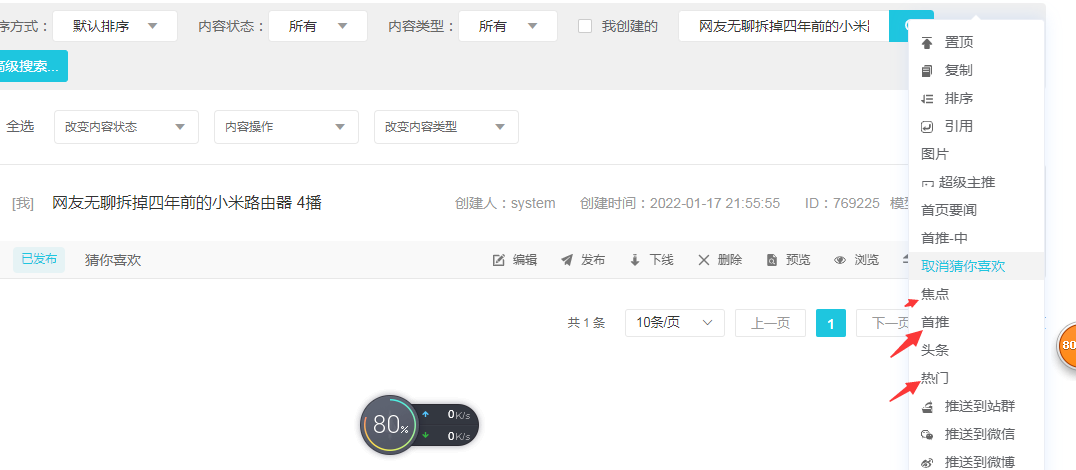This screenshot has width=1076, height=470.
Task: Open the 改变内容状态 dropdown
Action: (x=126, y=127)
